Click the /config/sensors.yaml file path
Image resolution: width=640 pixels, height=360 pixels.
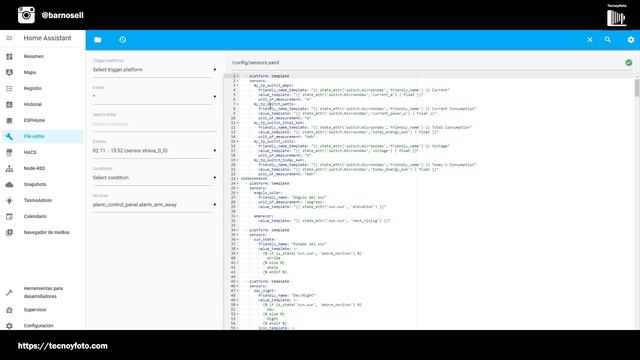coord(256,62)
